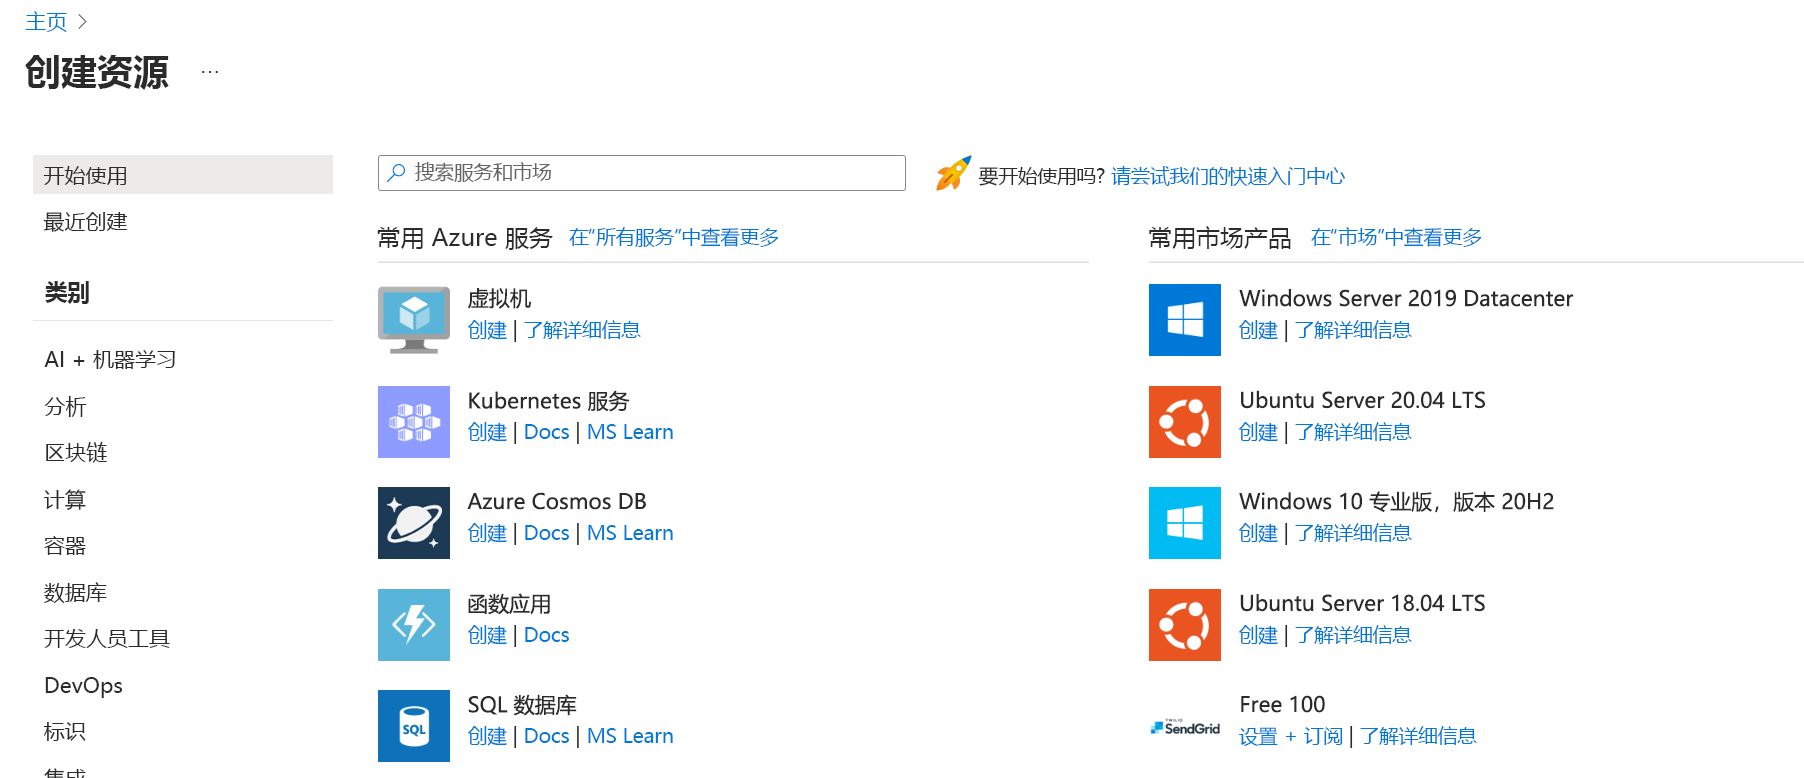Click 创建 under Ubuntu Server 20.04 LTS
Viewport: 1804px width, 778px height.
coord(1259,432)
